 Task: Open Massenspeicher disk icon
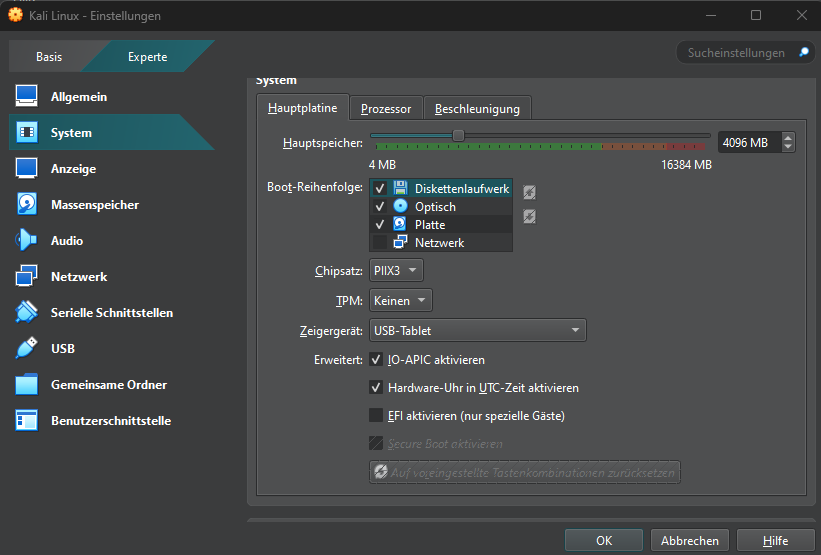[x=27, y=205]
